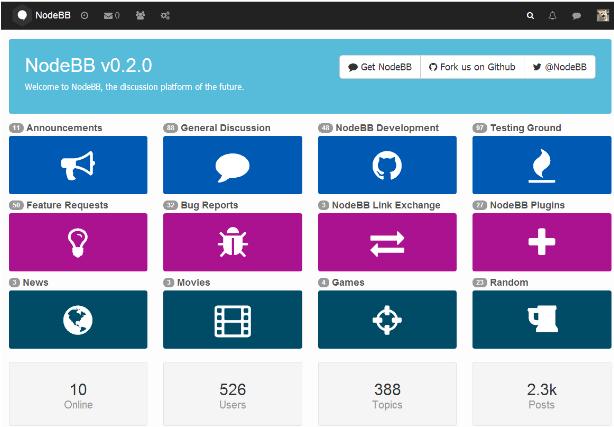Click the NodeBB logo in the navbar
Viewport: 614px width, 427px height.
point(22,15)
